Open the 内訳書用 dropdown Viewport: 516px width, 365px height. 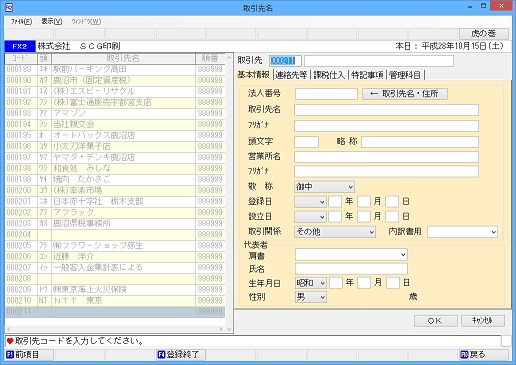point(462,232)
